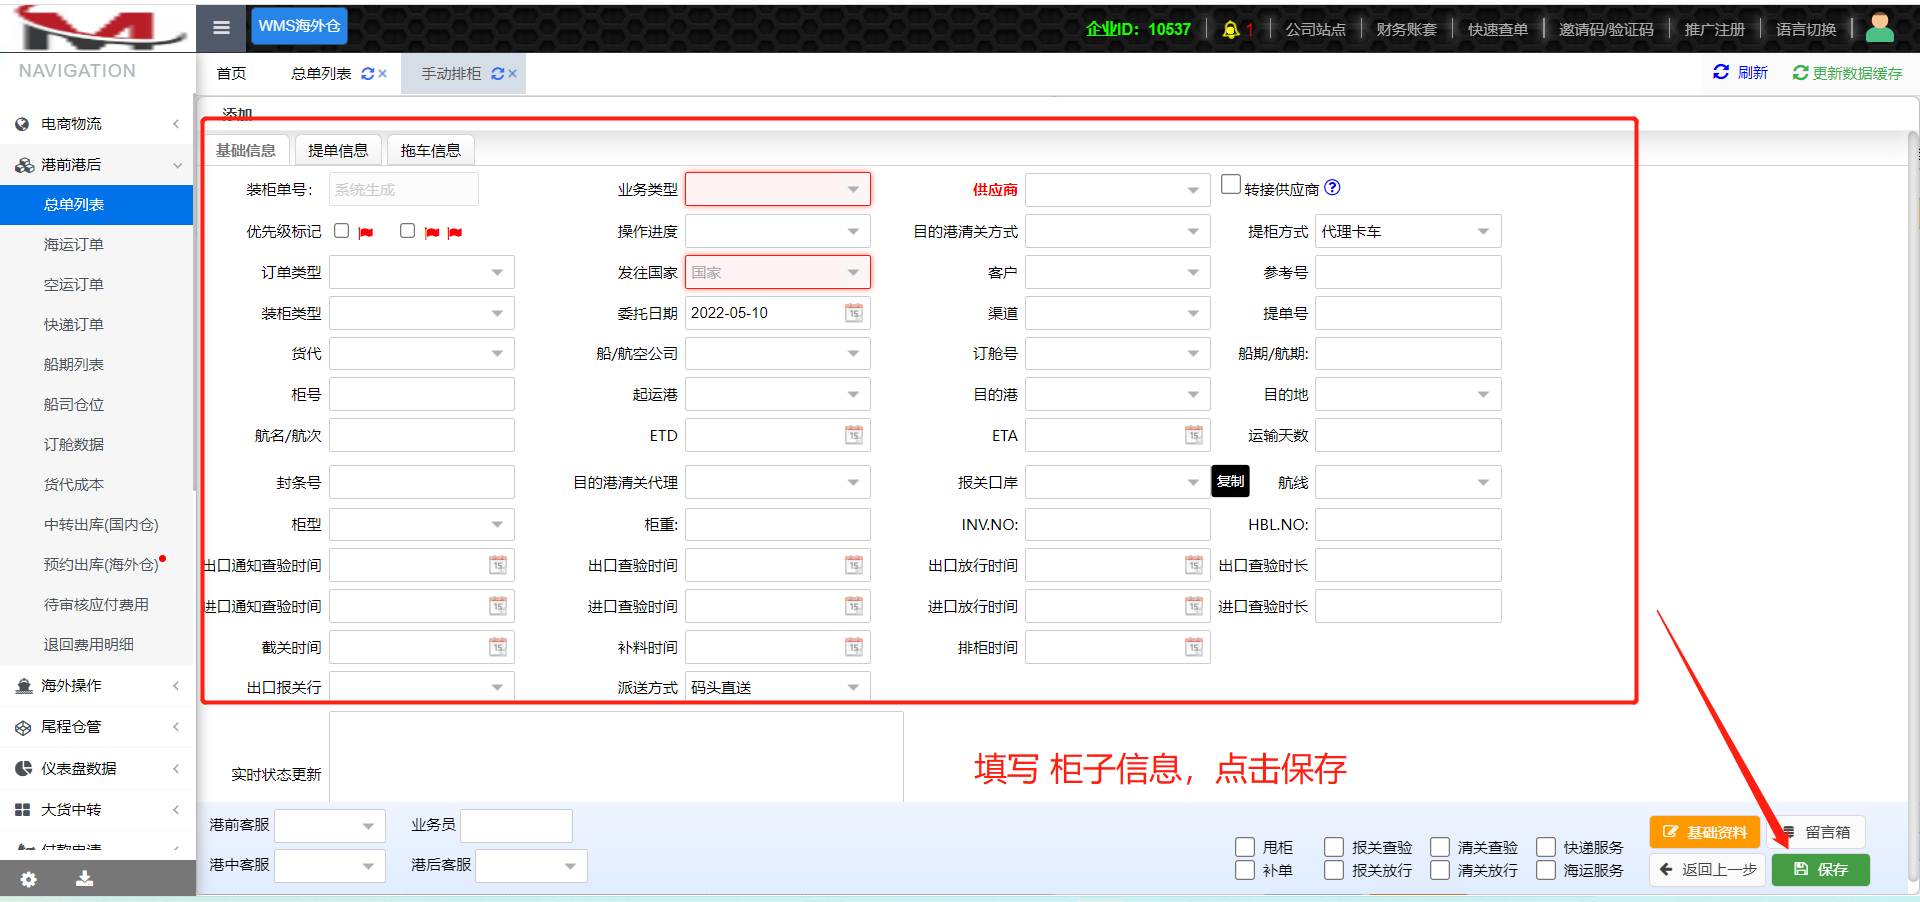Open the user avatar profile icon
This screenshot has width=1920, height=902.
coord(1879,28)
